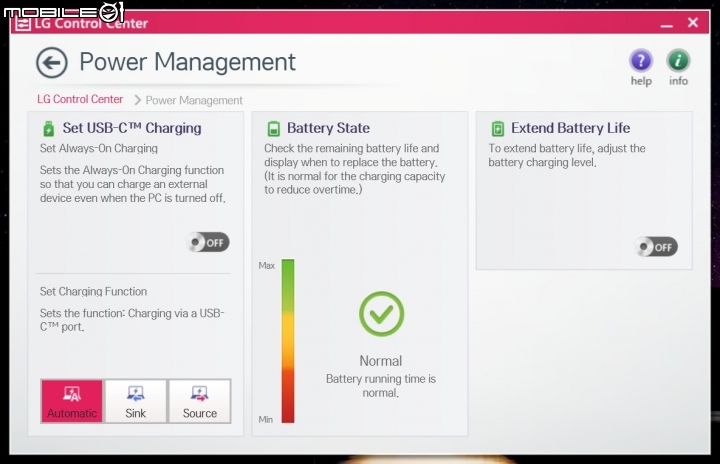Click 'To extend battery life' description

pyautogui.click(x=567, y=155)
